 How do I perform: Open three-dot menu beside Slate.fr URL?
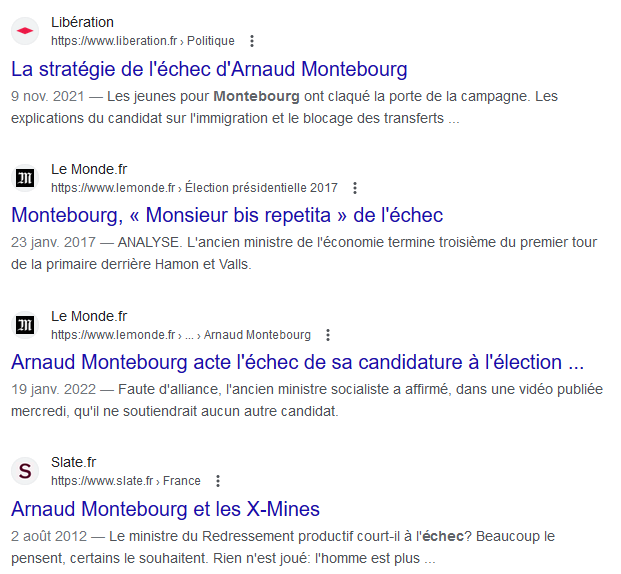click(218, 481)
